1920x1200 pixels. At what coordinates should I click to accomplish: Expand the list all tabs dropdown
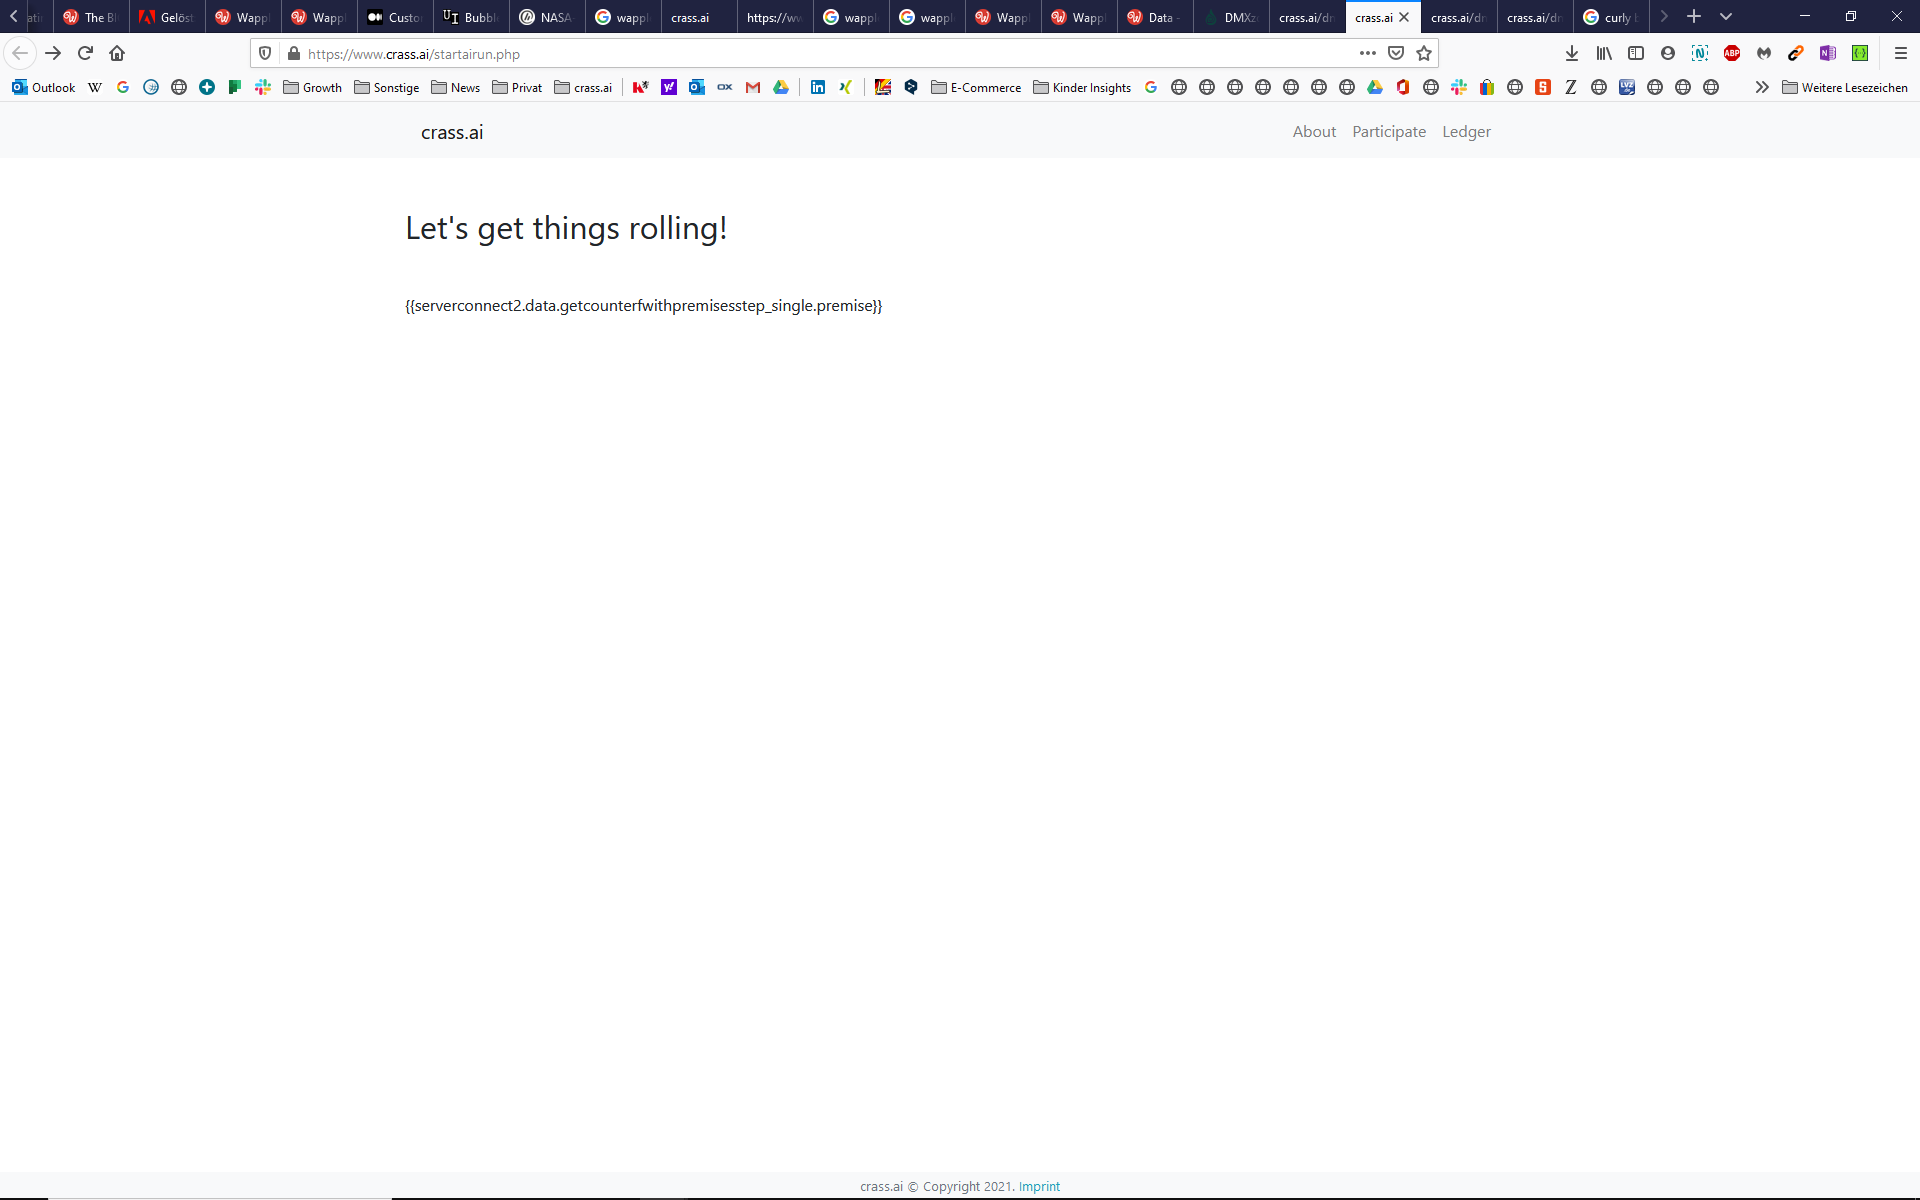pyautogui.click(x=1726, y=16)
